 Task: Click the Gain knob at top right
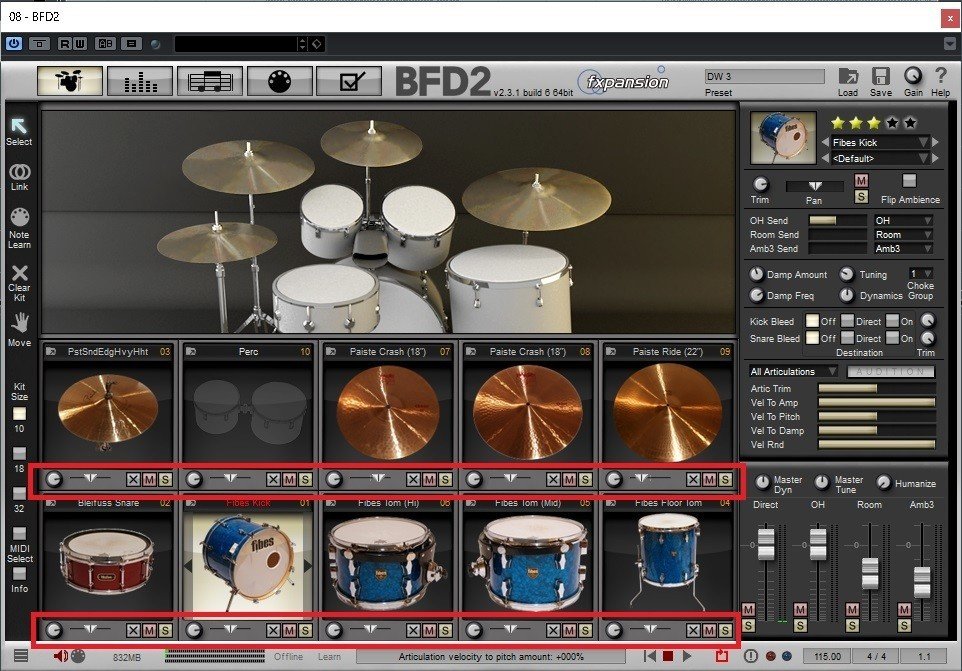[x=913, y=76]
